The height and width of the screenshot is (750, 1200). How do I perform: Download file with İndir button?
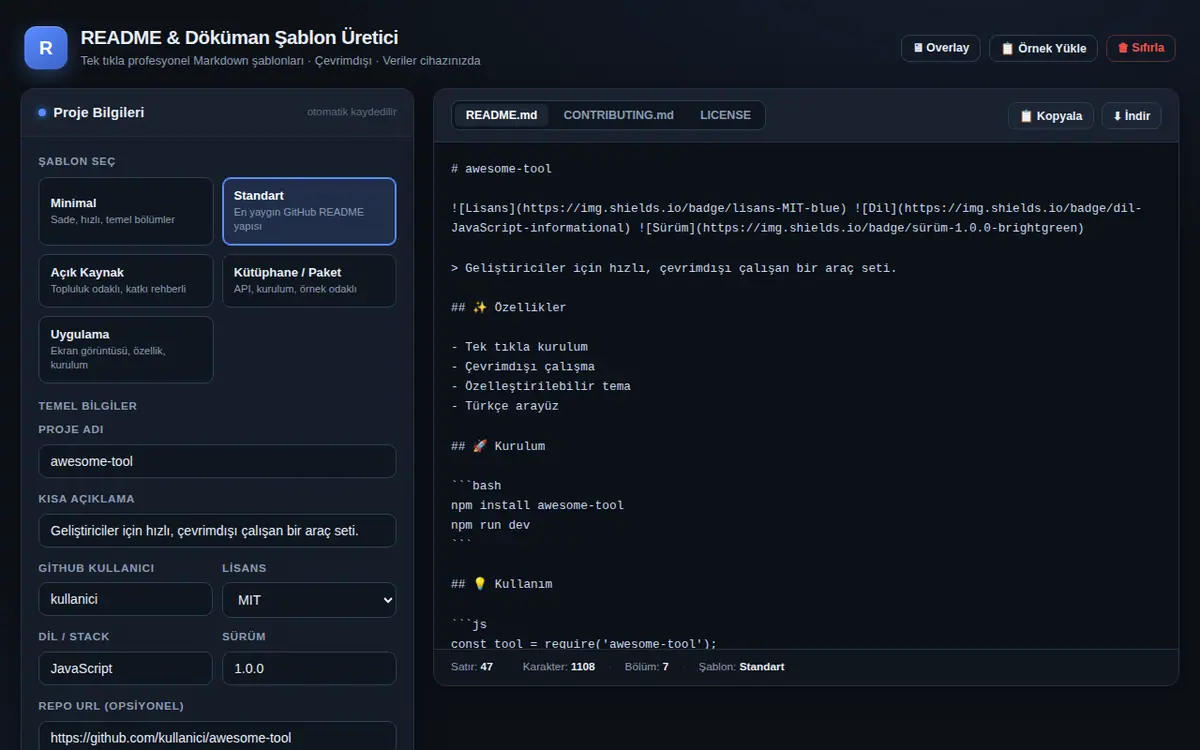tap(1132, 116)
